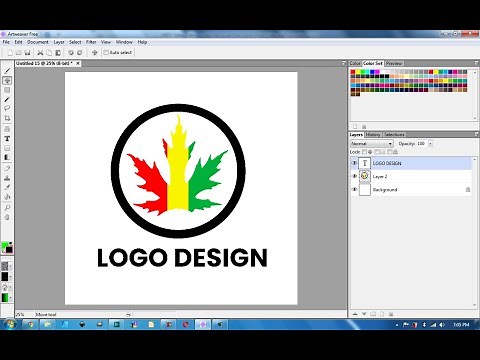Click the delete color icon below color set
This screenshot has height=360, width=480.
tap(364, 127)
